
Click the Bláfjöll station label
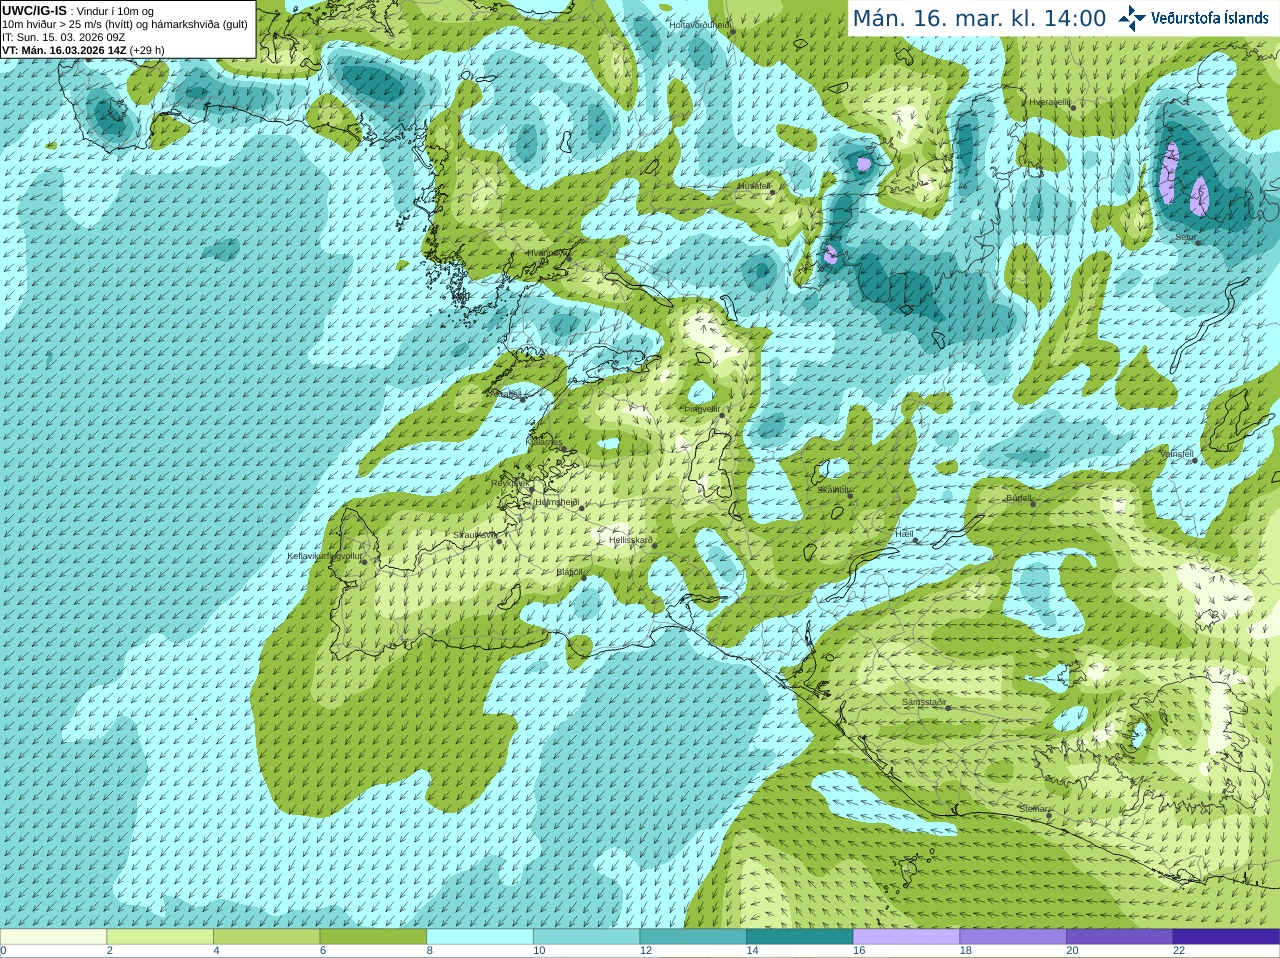click(569, 572)
